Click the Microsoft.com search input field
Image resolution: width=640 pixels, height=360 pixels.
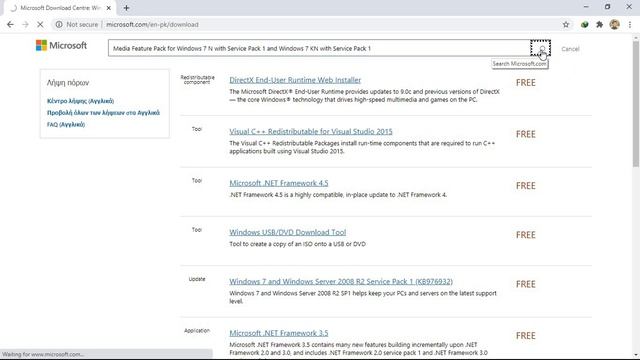pyautogui.click(x=319, y=48)
